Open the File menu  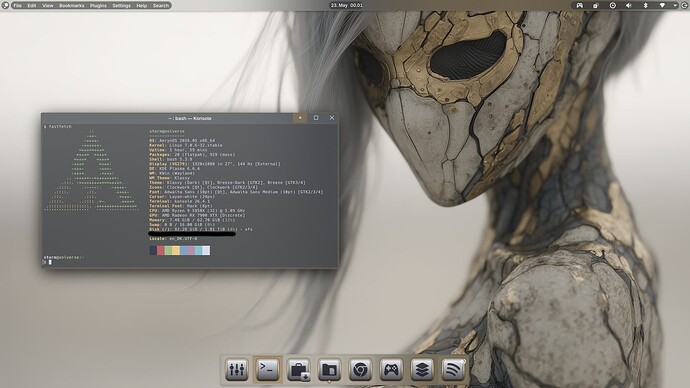17,6
